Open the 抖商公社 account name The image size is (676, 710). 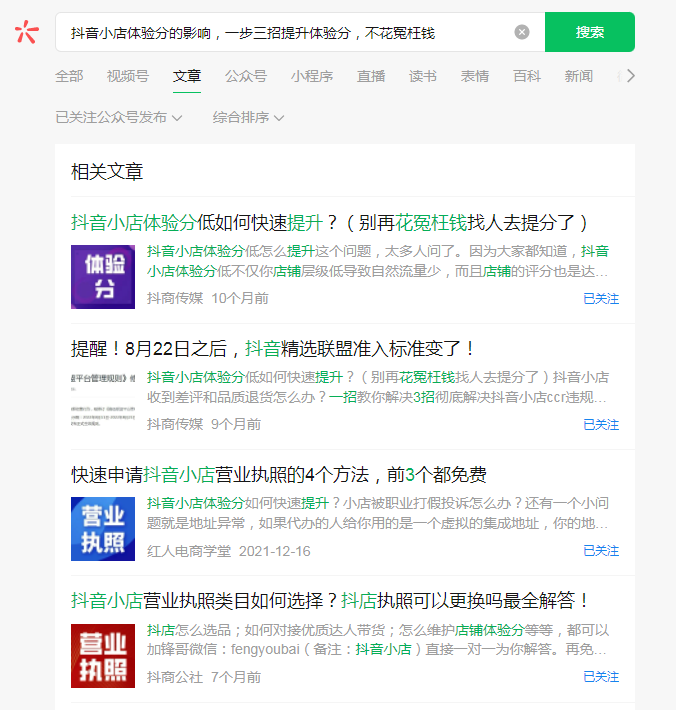click(x=175, y=677)
